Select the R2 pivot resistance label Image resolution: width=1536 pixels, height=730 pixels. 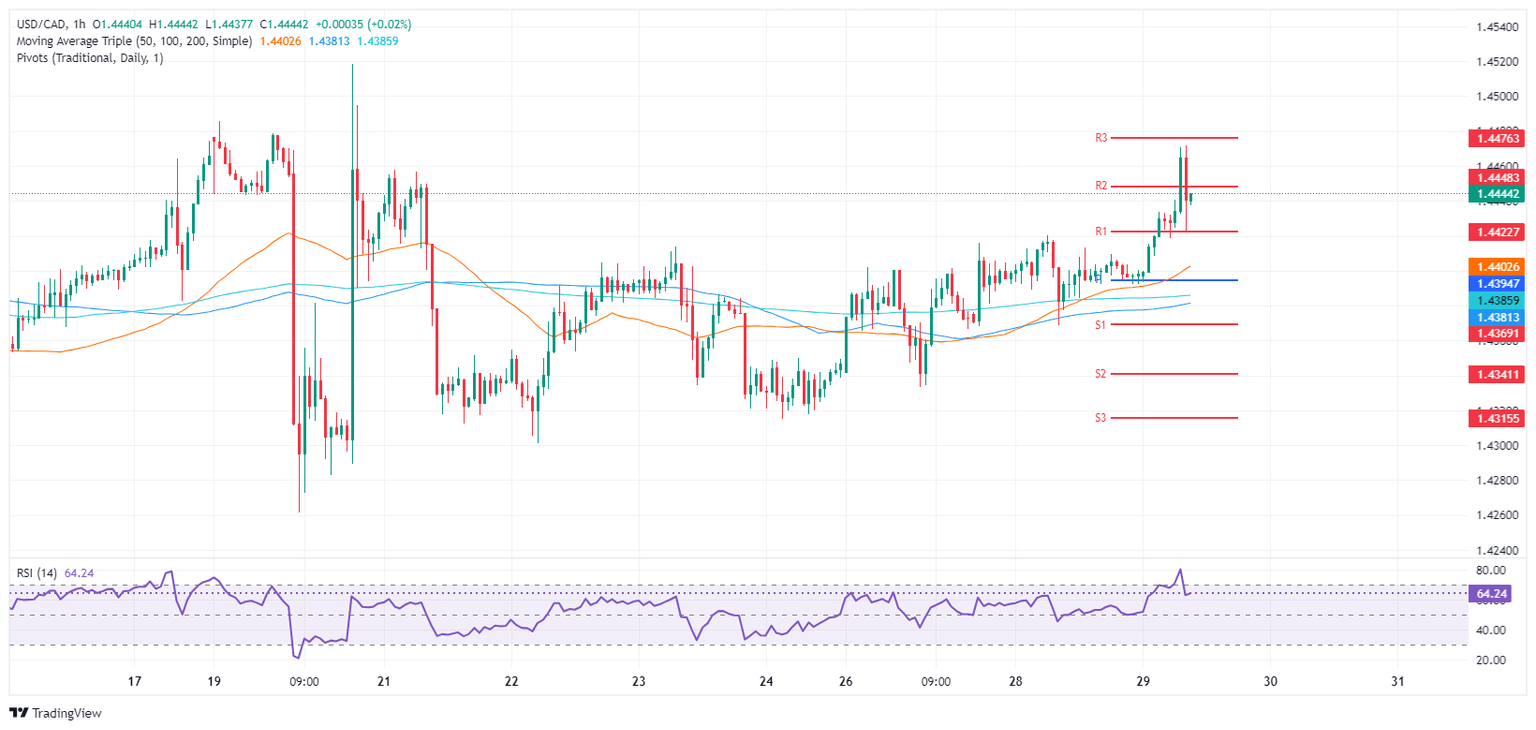click(1101, 186)
